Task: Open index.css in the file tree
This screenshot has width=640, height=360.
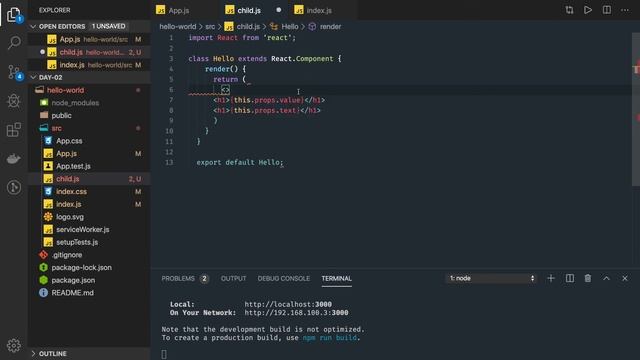Action: pos(89,191)
